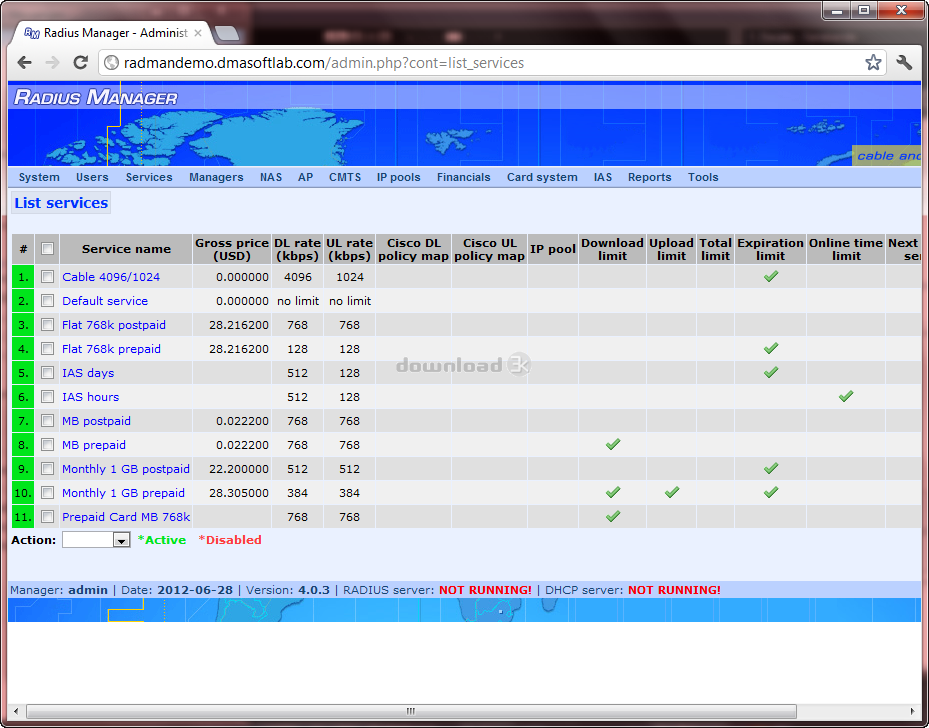The image size is (929, 728).
Task: Reload the page with refresh icon
Action: click(x=82, y=63)
